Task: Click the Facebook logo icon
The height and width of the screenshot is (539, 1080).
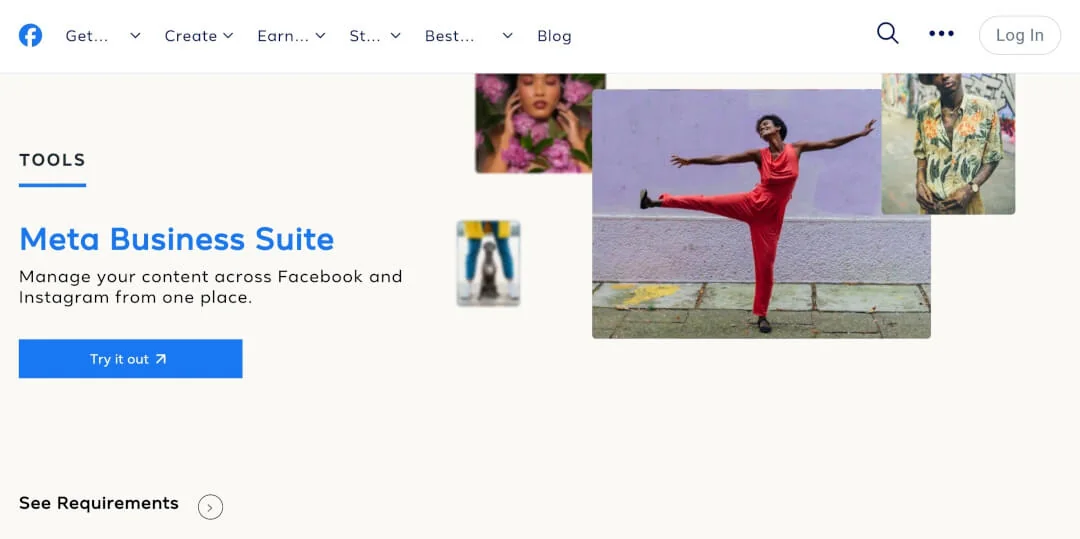Action: coord(30,36)
